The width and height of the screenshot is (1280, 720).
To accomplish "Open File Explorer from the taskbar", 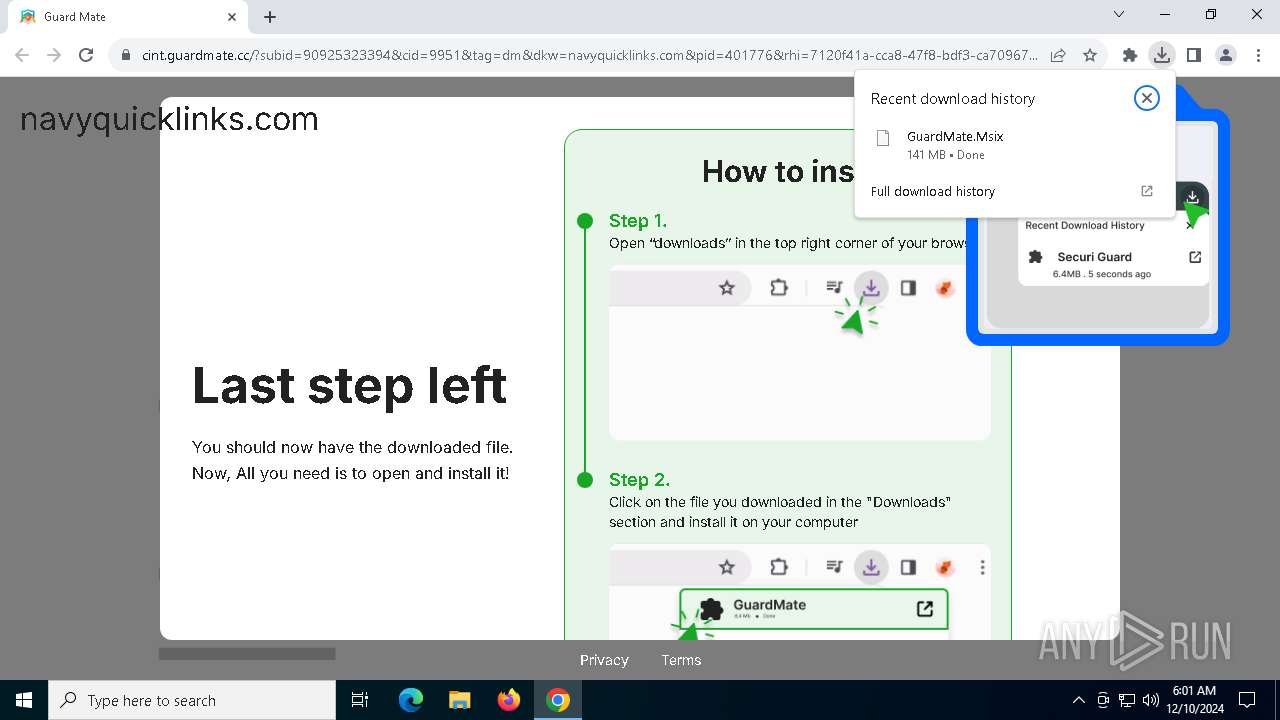I will [x=460, y=700].
